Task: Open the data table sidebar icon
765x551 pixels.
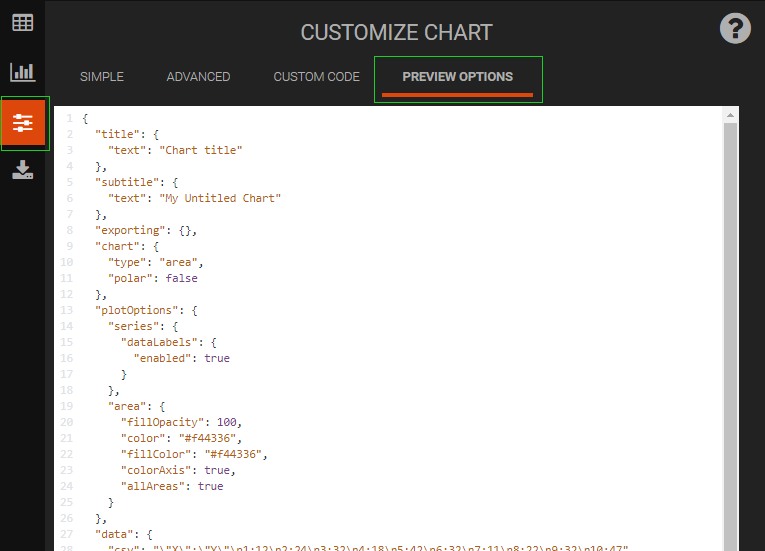Action: click(22, 22)
